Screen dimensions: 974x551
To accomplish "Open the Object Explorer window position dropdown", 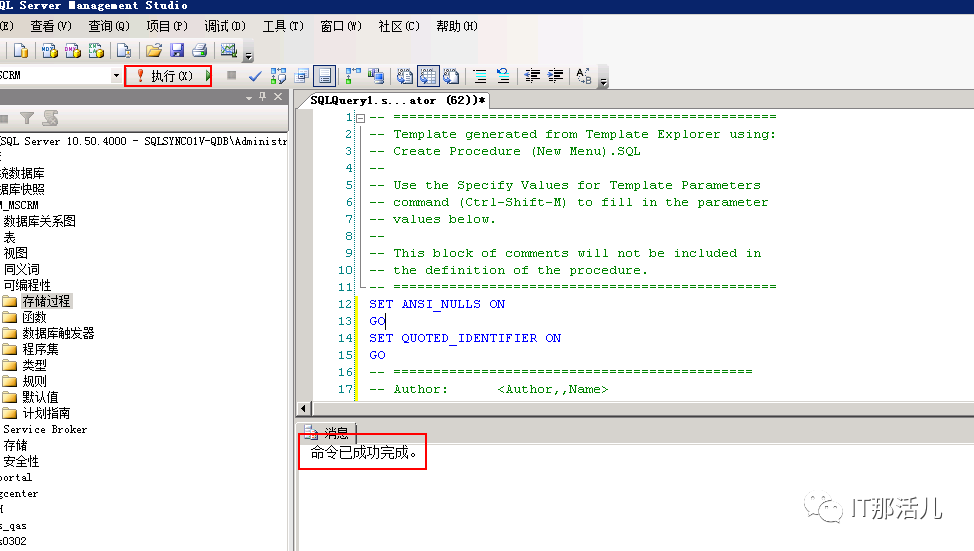I will pos(248,98).
